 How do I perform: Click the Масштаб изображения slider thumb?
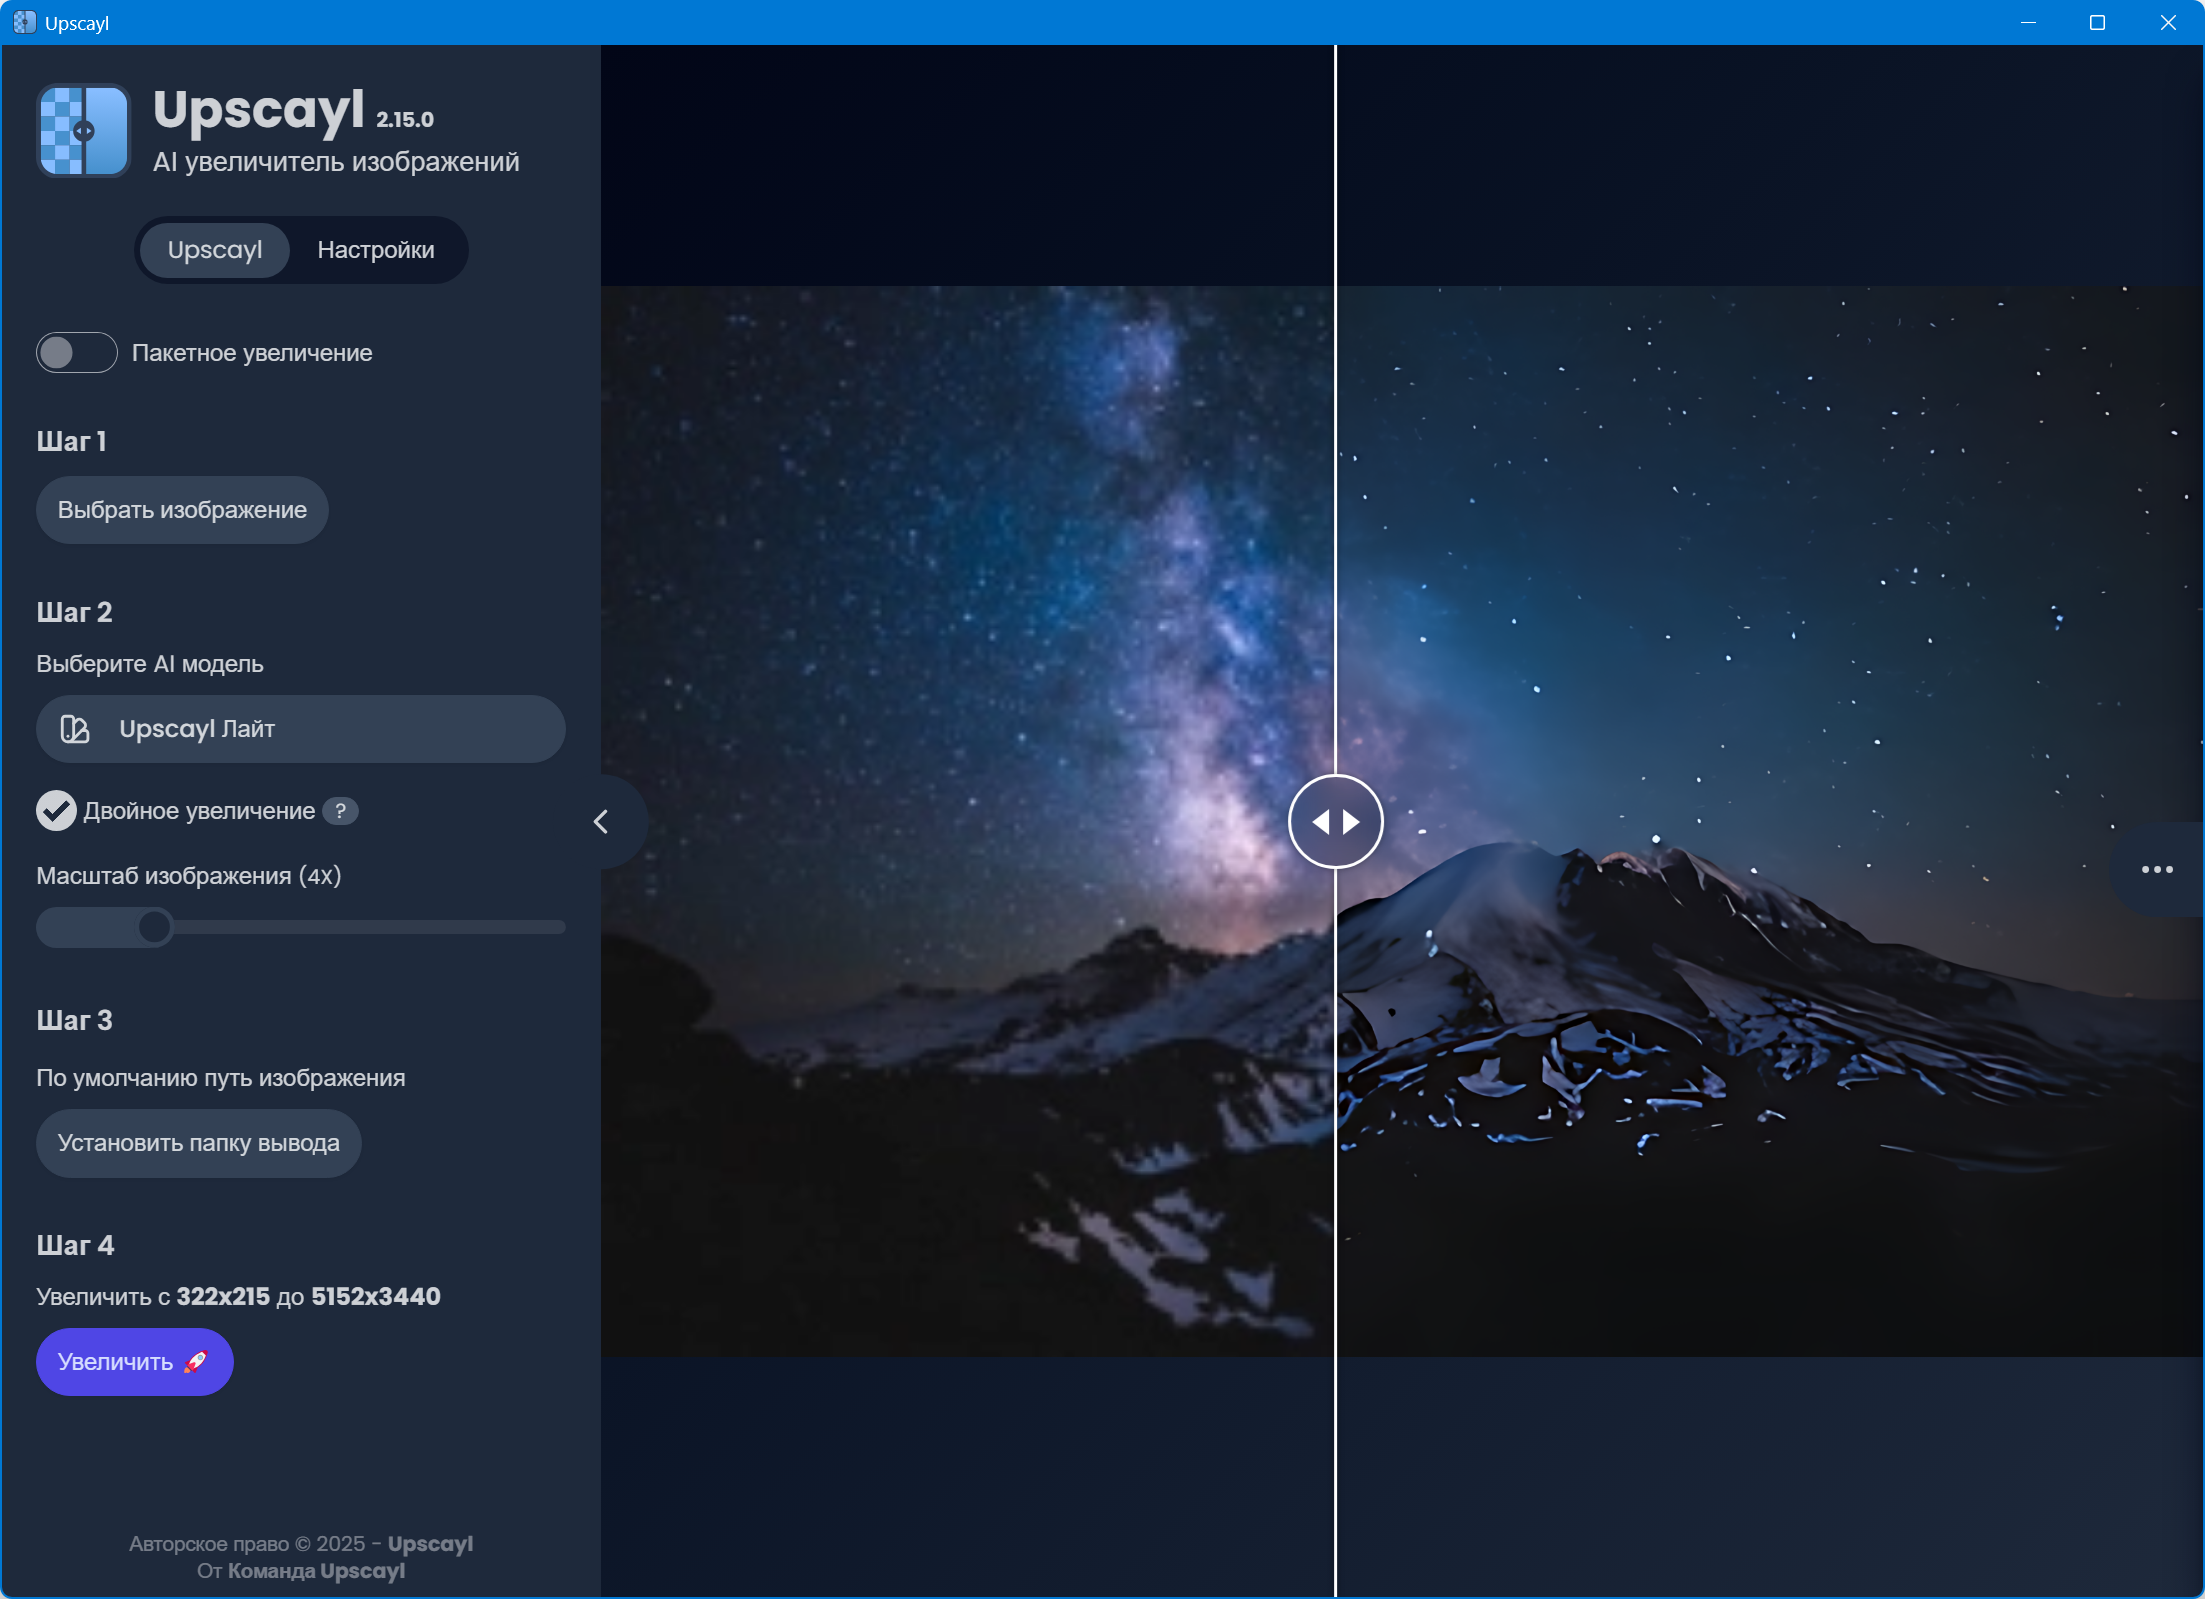tap(154, 927)
